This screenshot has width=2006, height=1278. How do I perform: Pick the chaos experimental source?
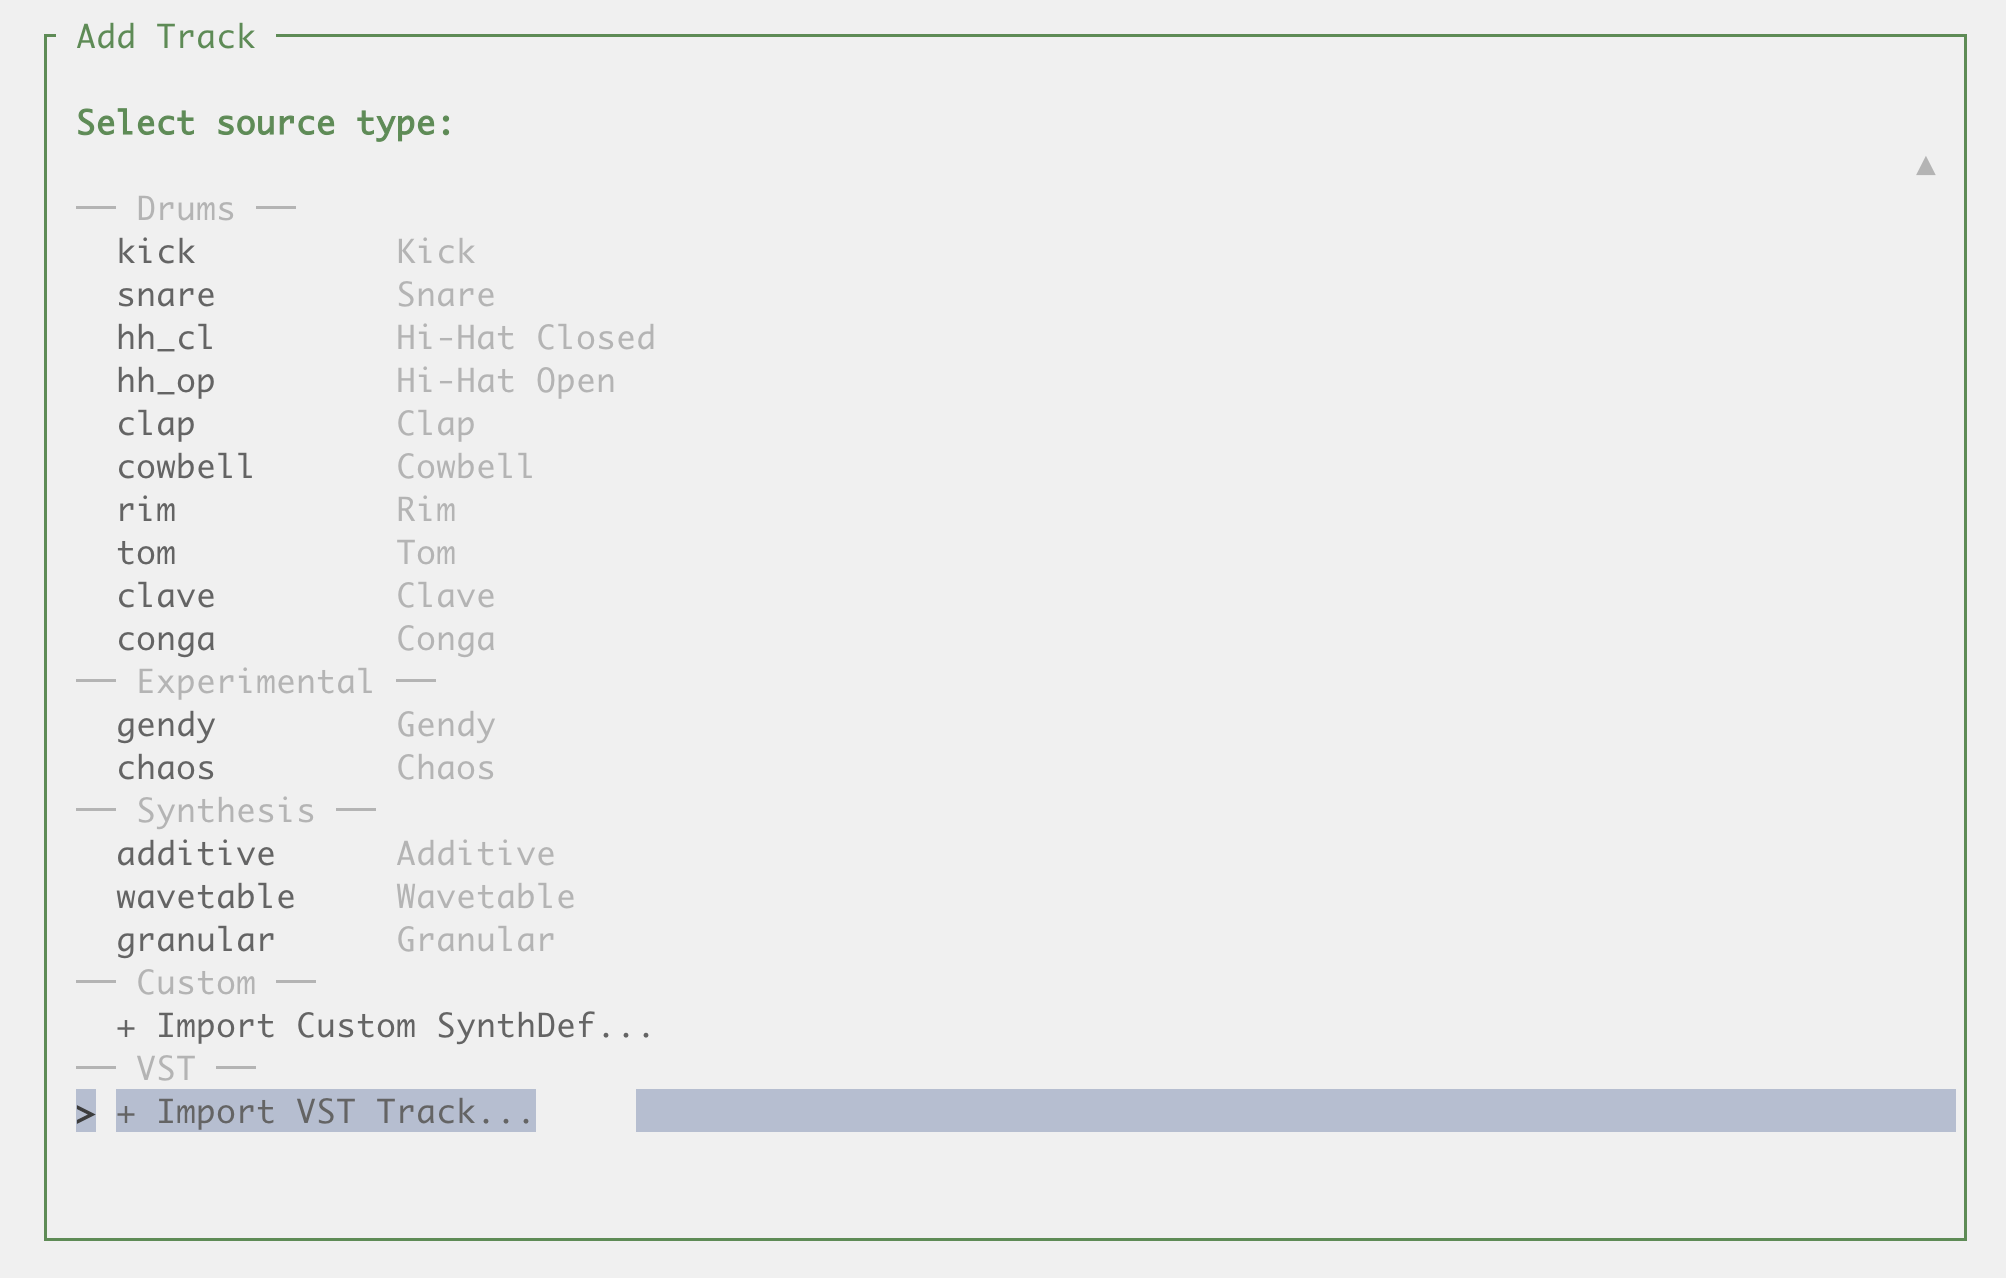click(166, 768)
